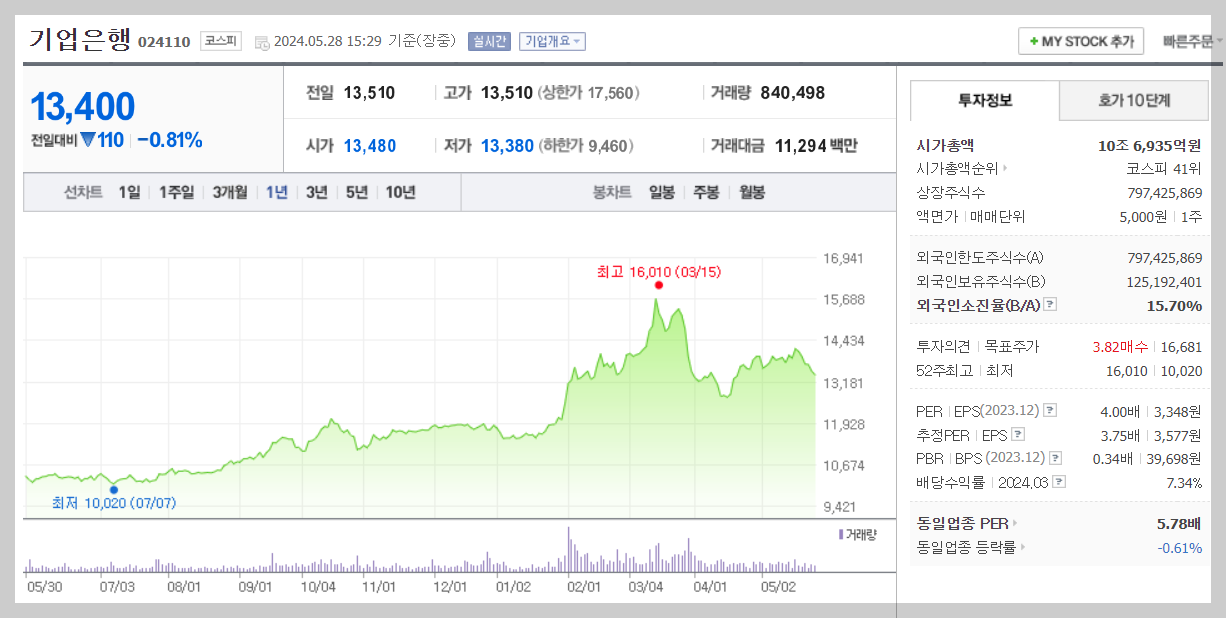1226x618 pixels.
Task: Open help icon next to 배당수익률 2024.03
Action: tap(1060, 482)
